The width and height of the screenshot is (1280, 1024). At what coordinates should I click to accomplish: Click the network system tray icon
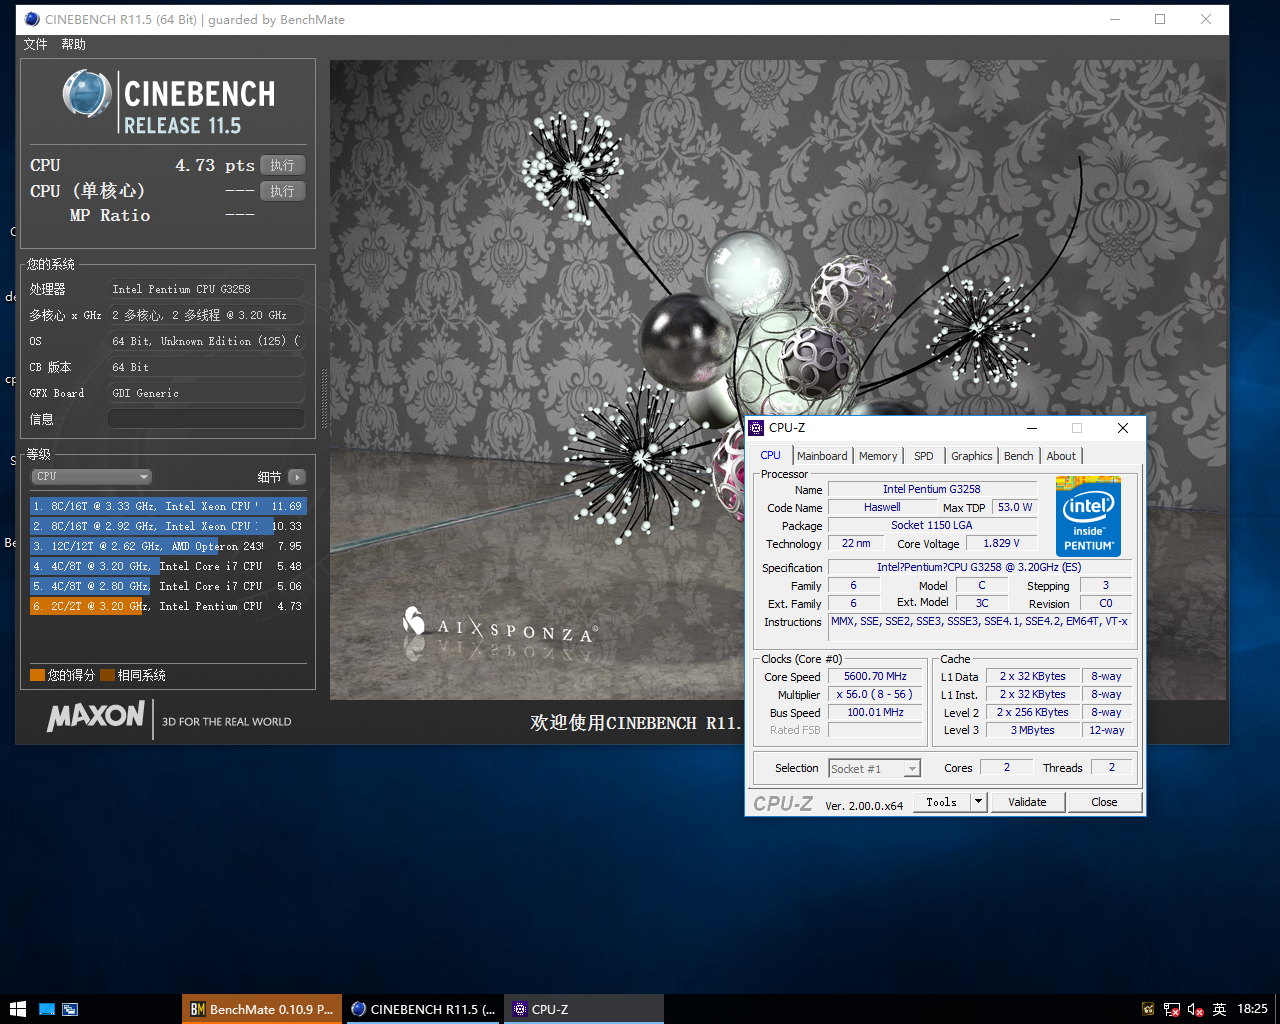1172,1009
